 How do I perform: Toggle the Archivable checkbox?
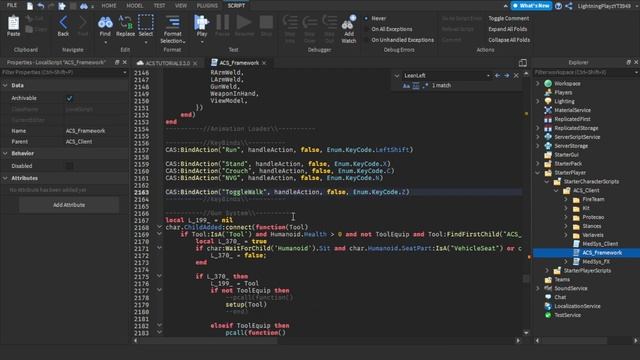[x=69, y=98]
